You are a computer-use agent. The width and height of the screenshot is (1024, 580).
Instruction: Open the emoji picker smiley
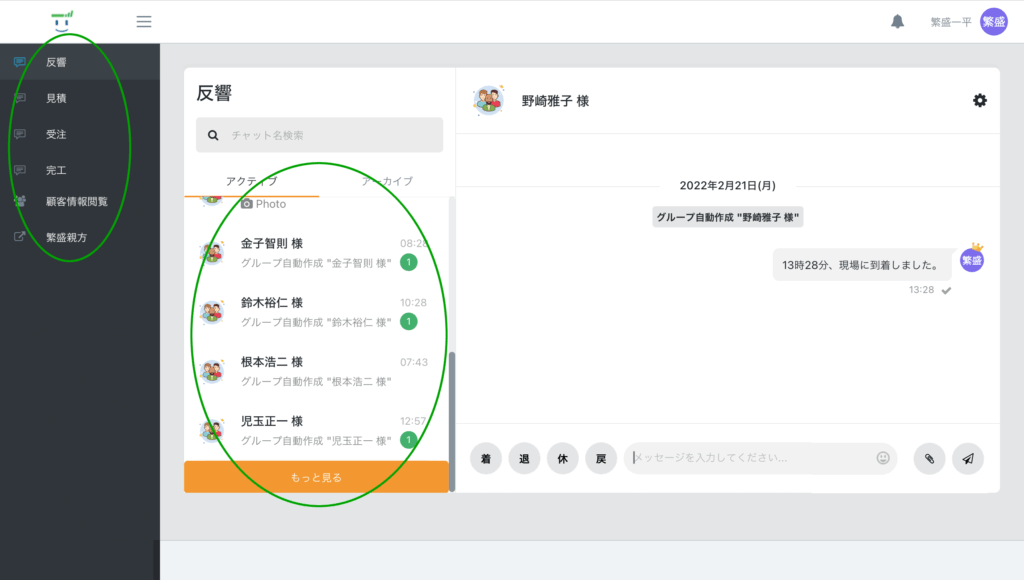pos(883,458)
